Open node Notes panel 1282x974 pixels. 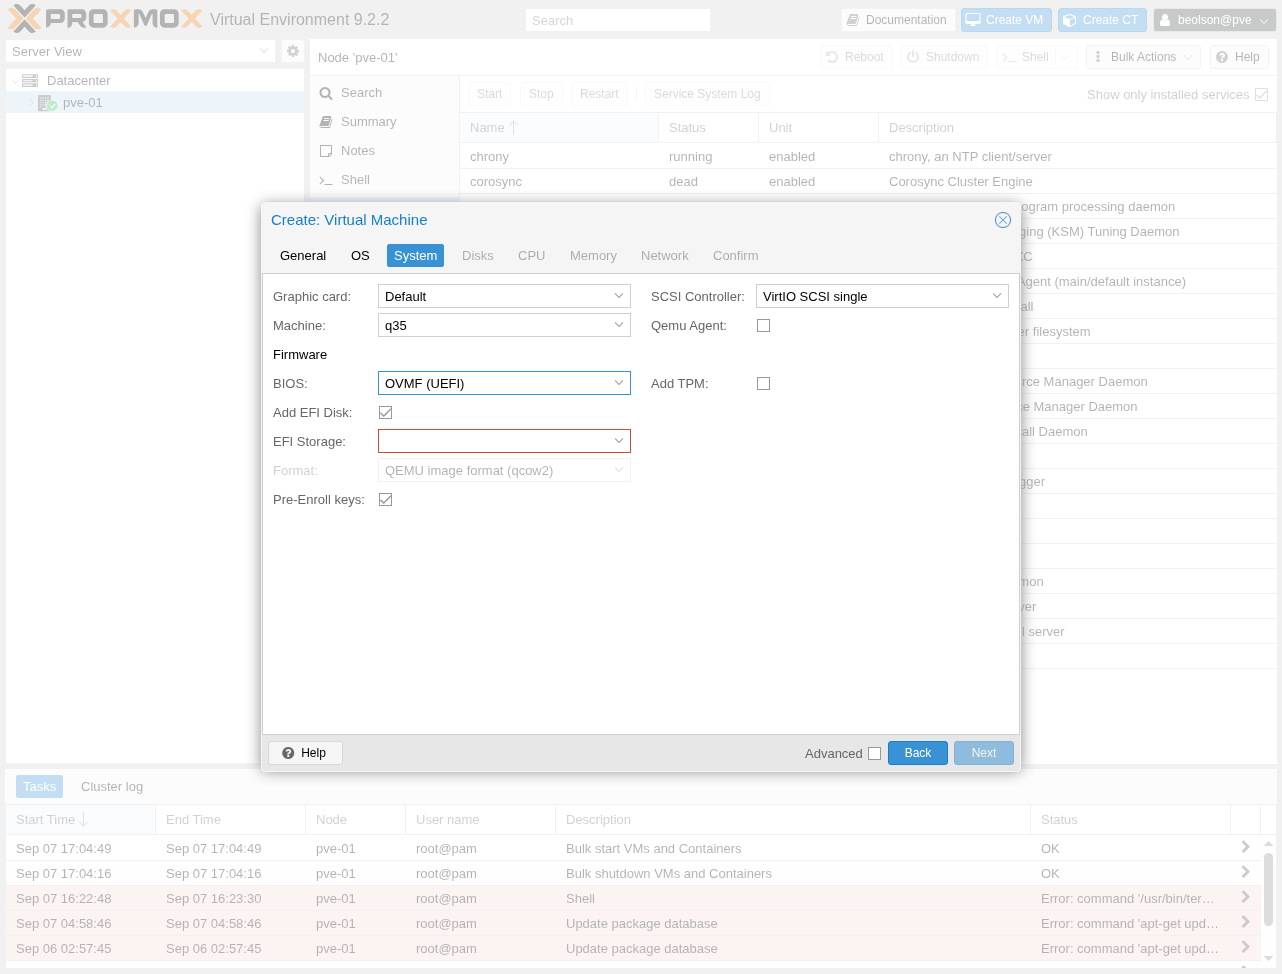(357, 151)
